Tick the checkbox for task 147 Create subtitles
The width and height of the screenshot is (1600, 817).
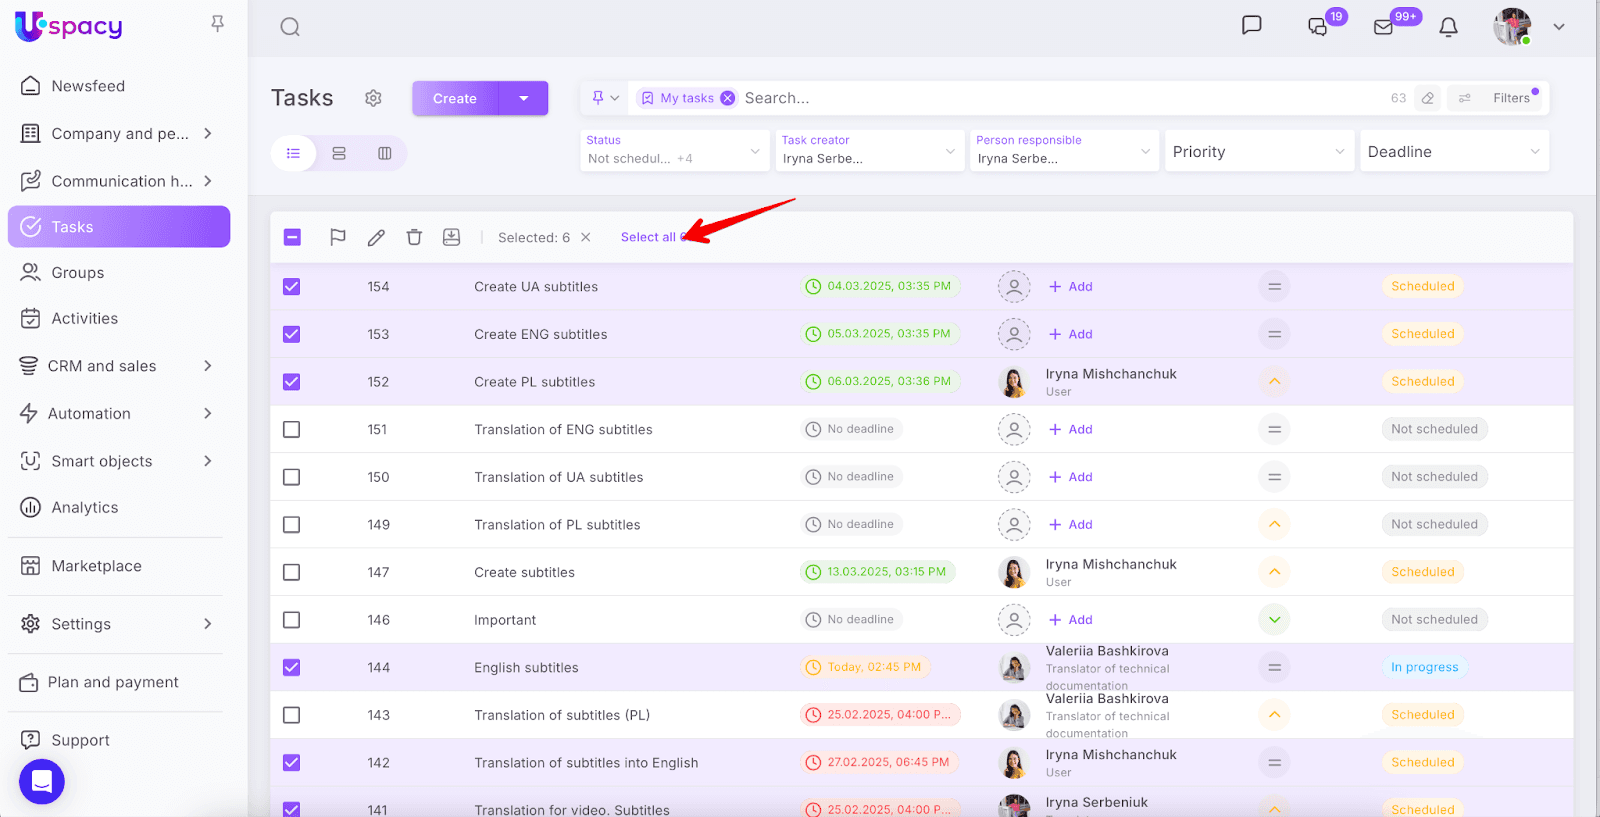(x=292, y=572)
